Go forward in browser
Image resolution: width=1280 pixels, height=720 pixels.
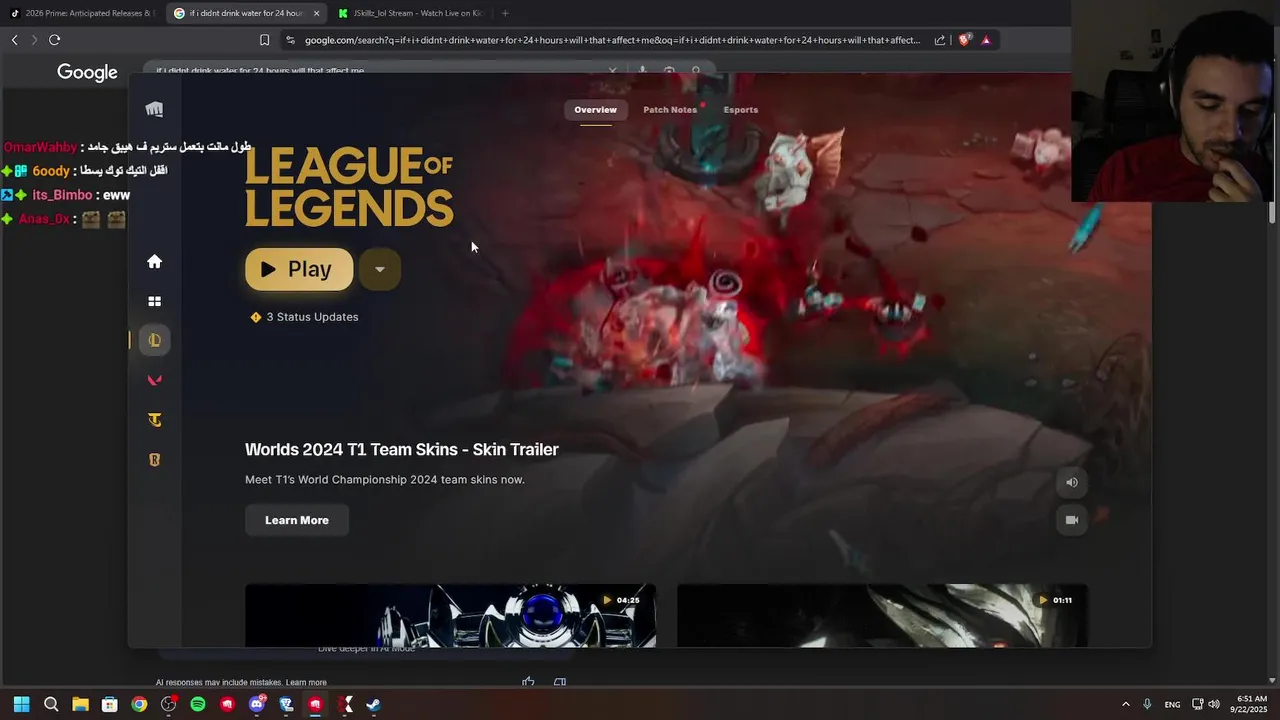pos(34,40)
